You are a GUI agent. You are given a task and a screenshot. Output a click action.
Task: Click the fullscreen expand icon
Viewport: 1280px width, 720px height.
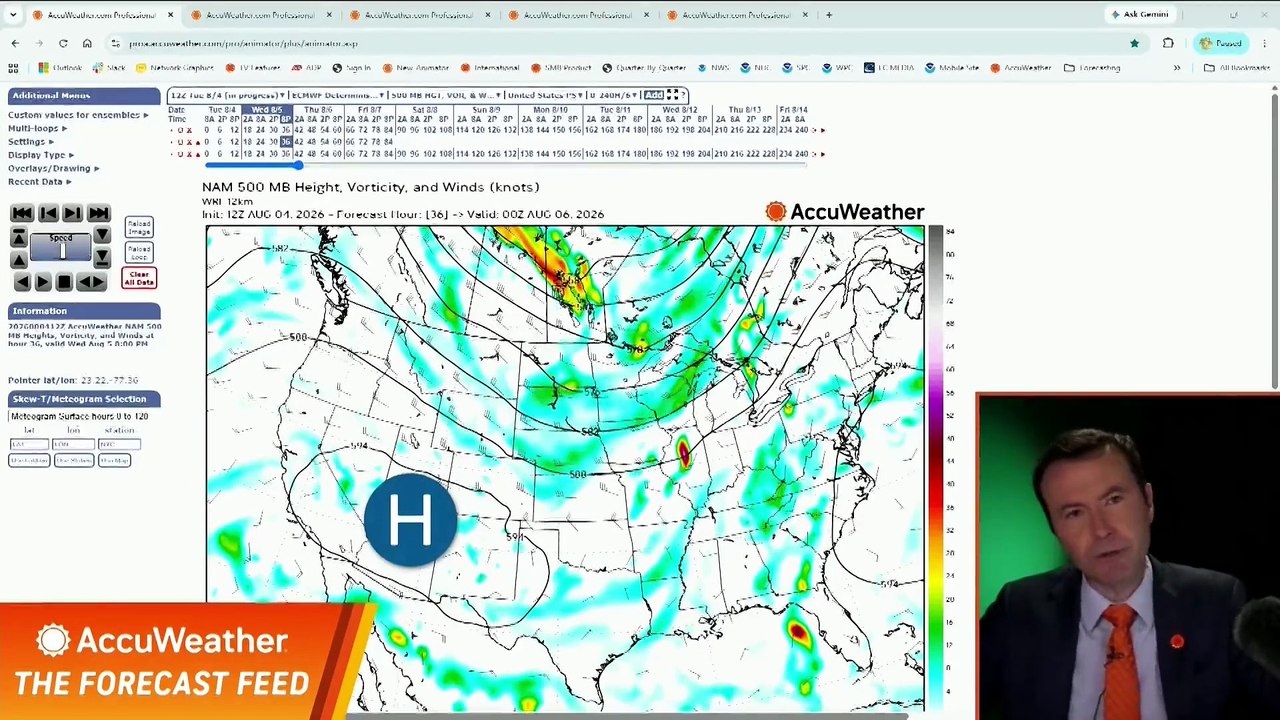click(672, 95)
